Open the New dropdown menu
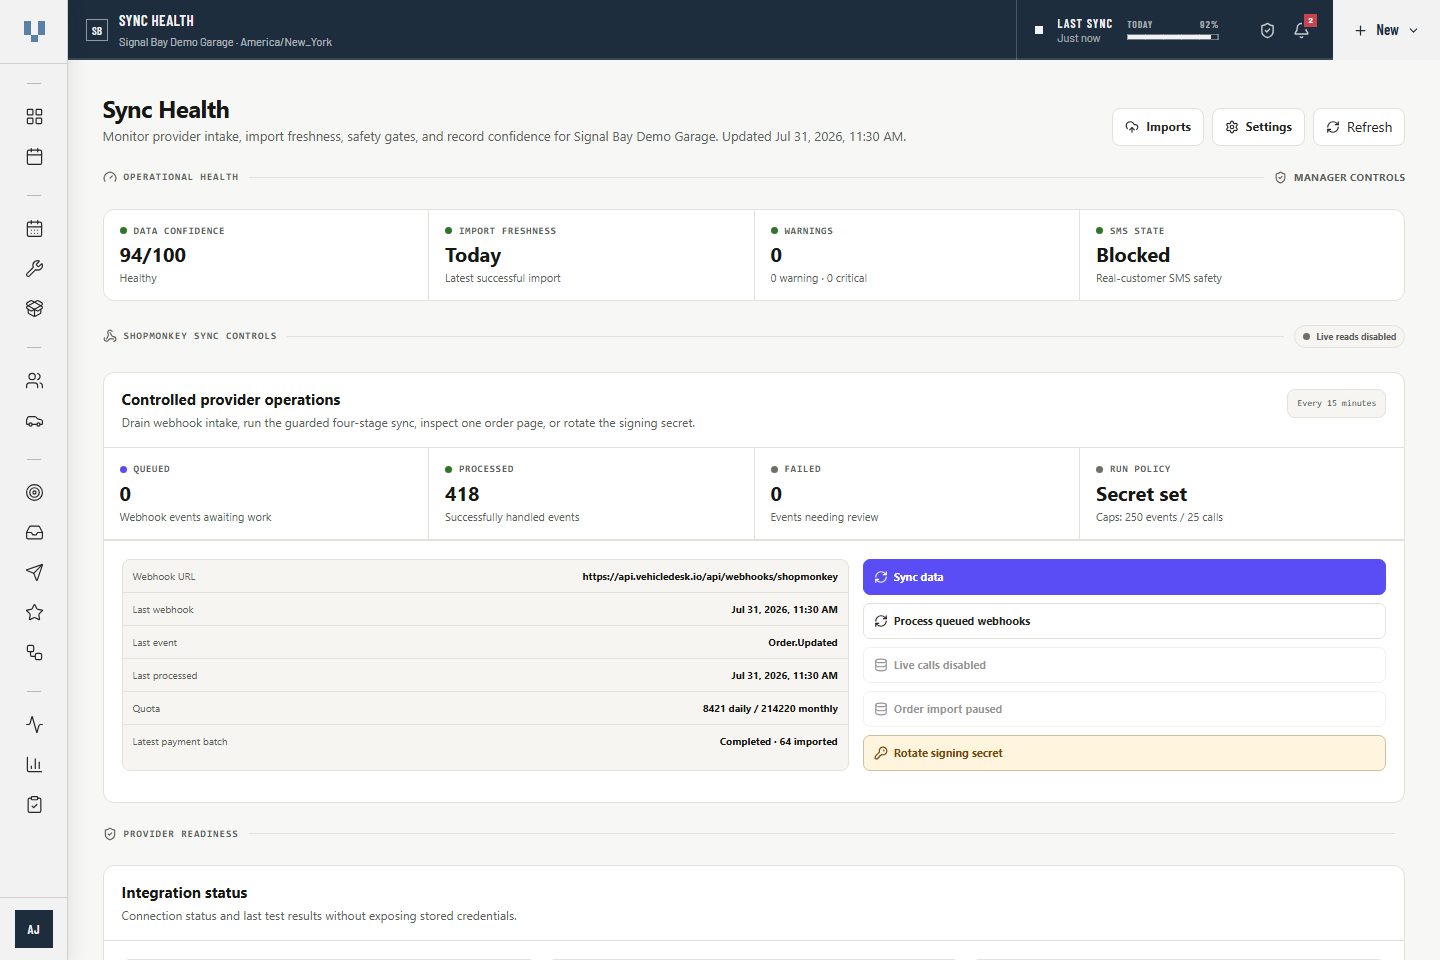 tap(1386, 31)
